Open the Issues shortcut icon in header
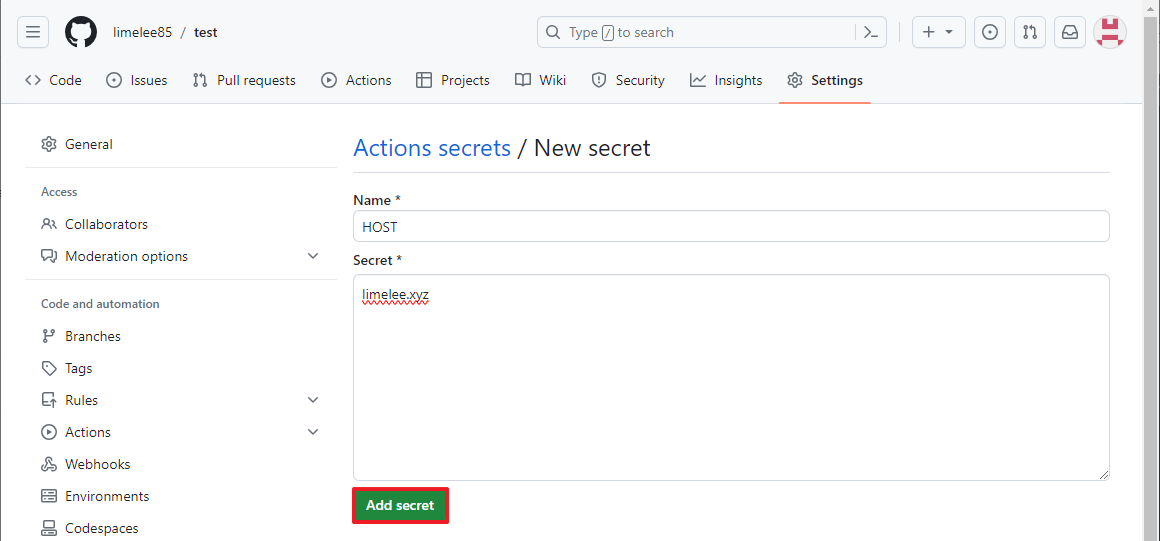Image resolution: width=1160 pixels, height=541 pixels. click(990, 33)
